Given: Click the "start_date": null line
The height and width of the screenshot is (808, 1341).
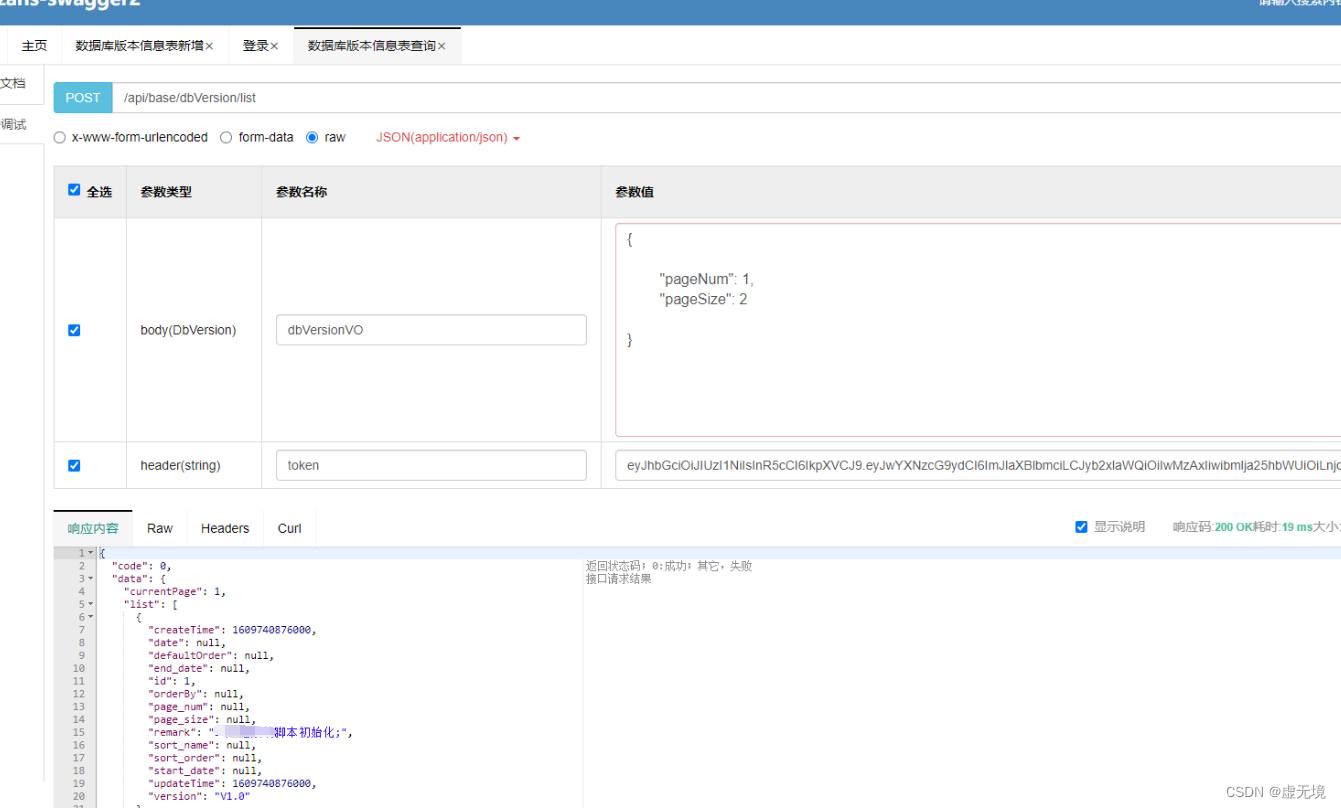Looking at the screenshot, I should pos(204,771).
